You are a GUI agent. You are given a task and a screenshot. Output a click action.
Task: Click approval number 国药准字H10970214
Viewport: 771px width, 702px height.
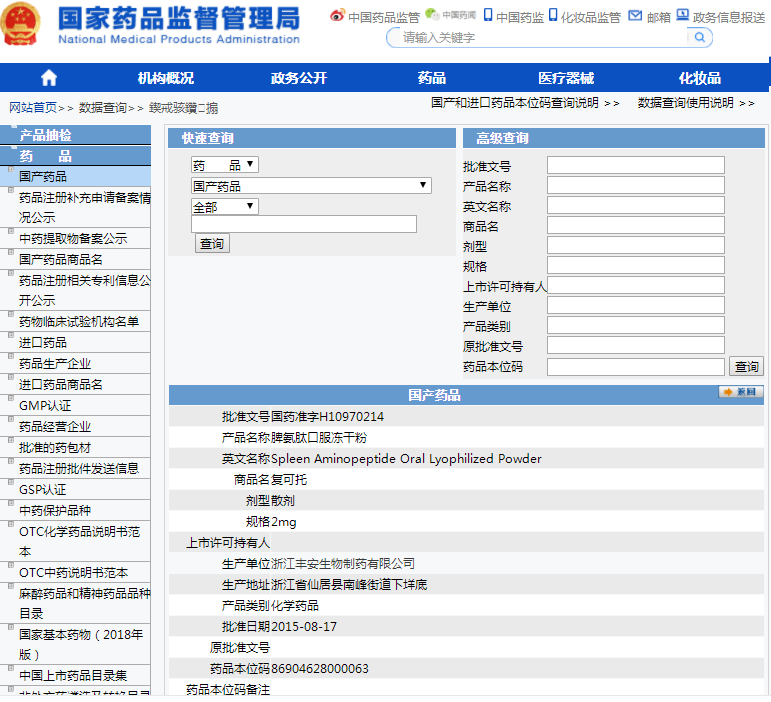pyautogui.click(x=327, y=417)
